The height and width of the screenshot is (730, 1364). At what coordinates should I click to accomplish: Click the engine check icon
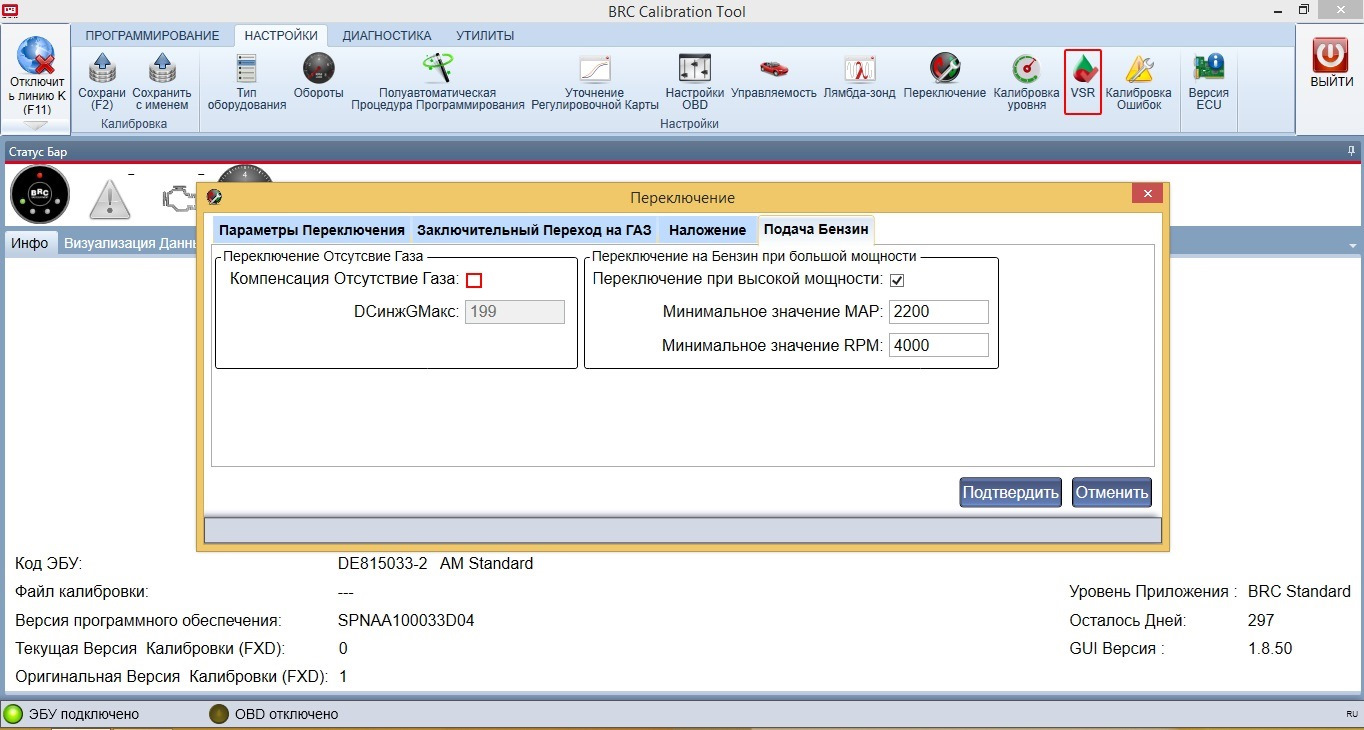point(180,198)
